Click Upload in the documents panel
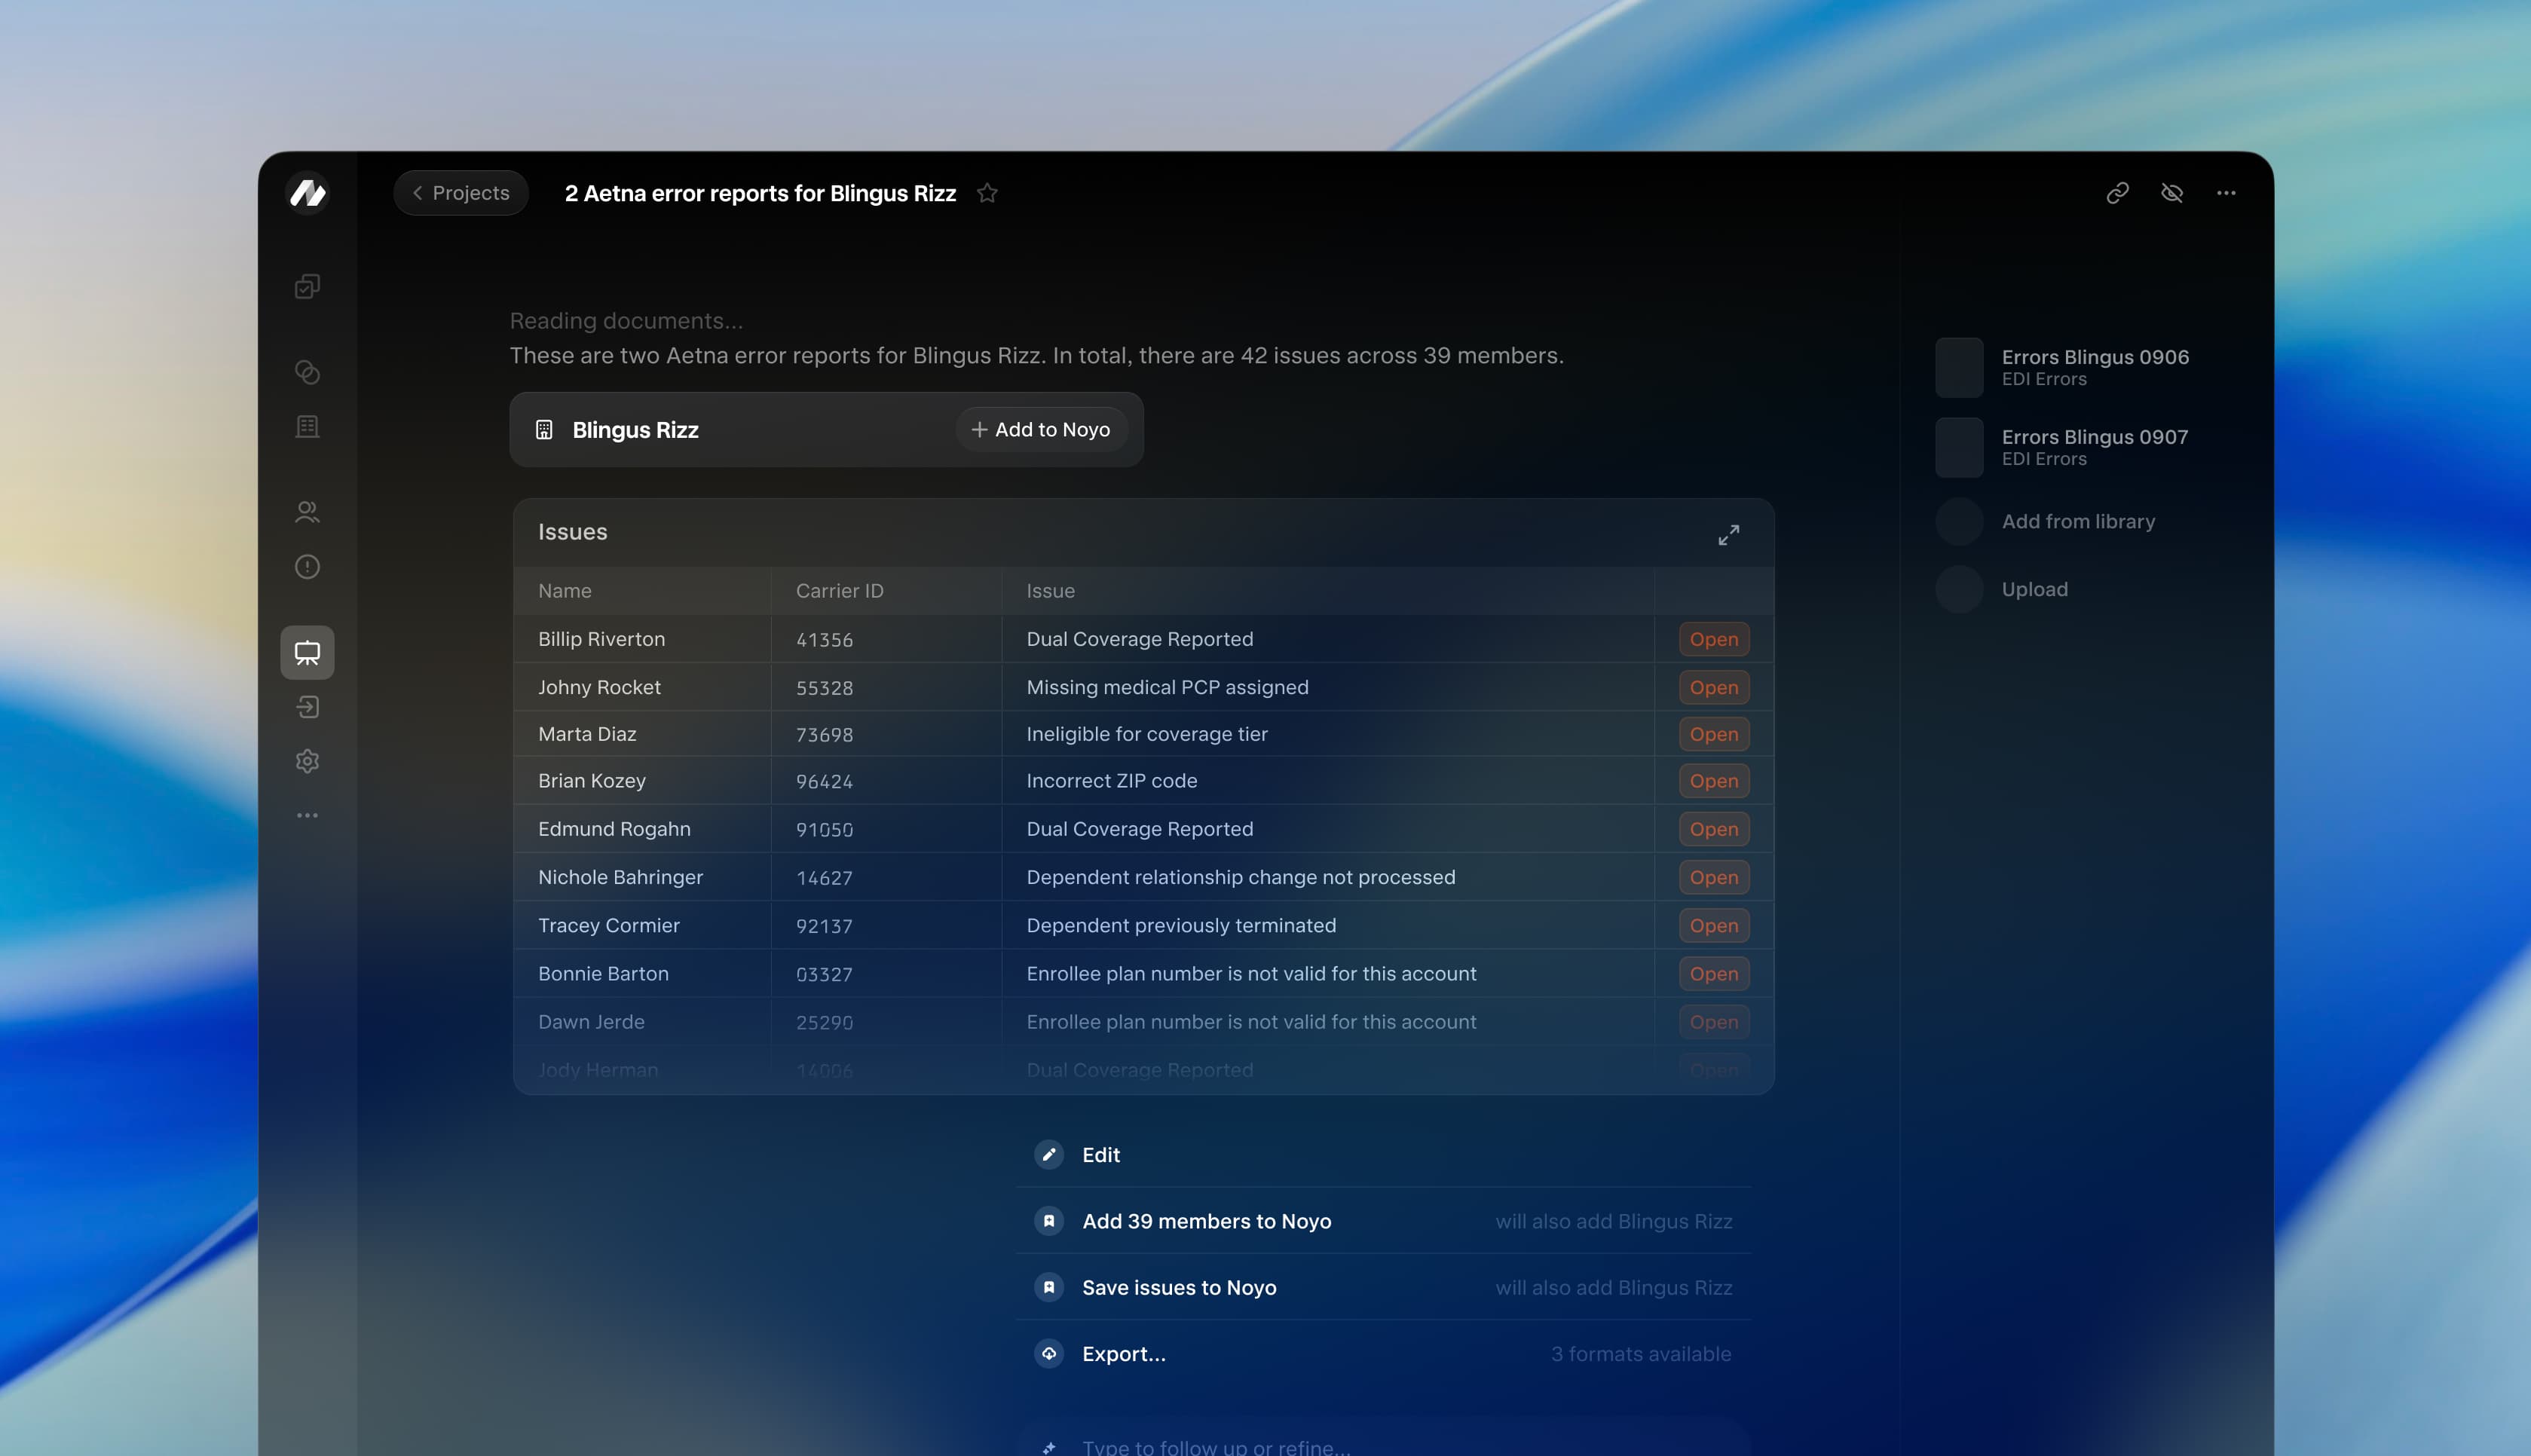The width and height of the screenshot is (2531, 1456). [x=2003, y=589]
